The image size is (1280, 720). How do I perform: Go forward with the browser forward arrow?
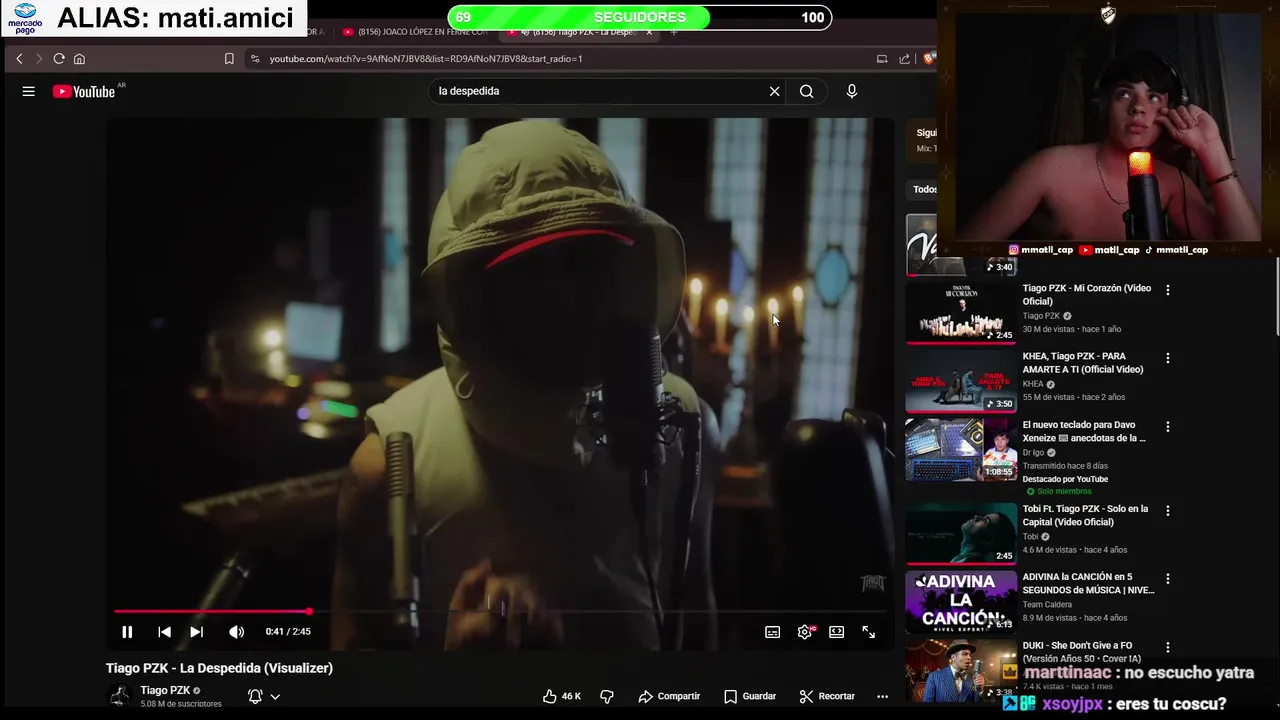point(39,59)
